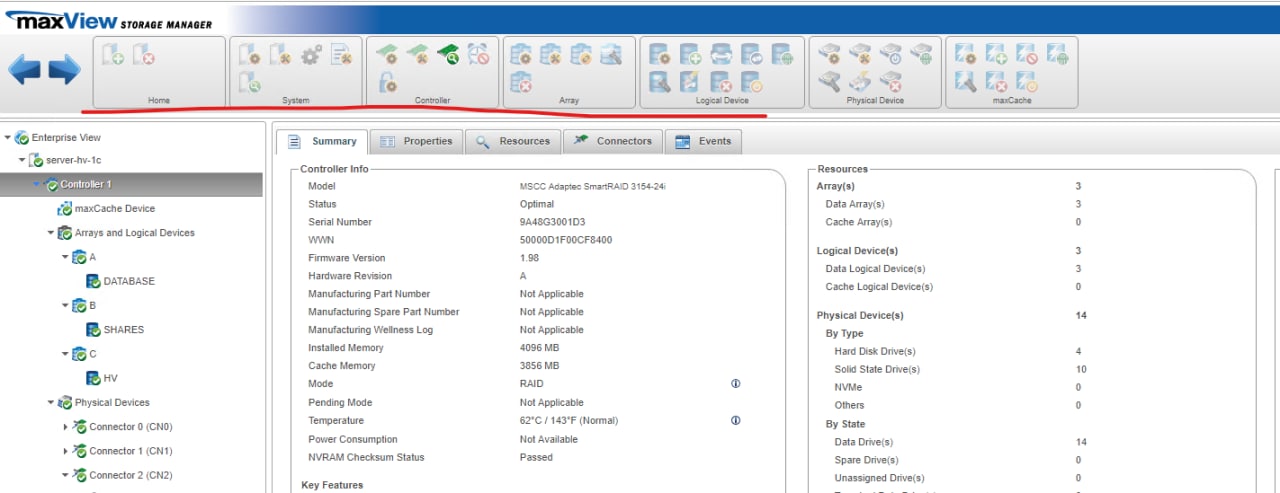Image resolution: width=1280 pixels, height=493 pixels.
Task: Click the database with lightning icon in Logical Device group
Action: pyautogui.click(x=691, y=83)
